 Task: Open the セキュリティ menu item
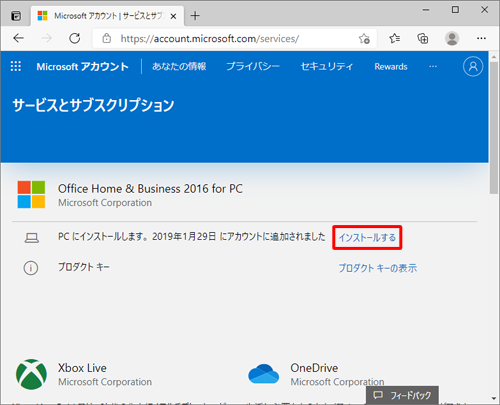(x=327, y=66)
